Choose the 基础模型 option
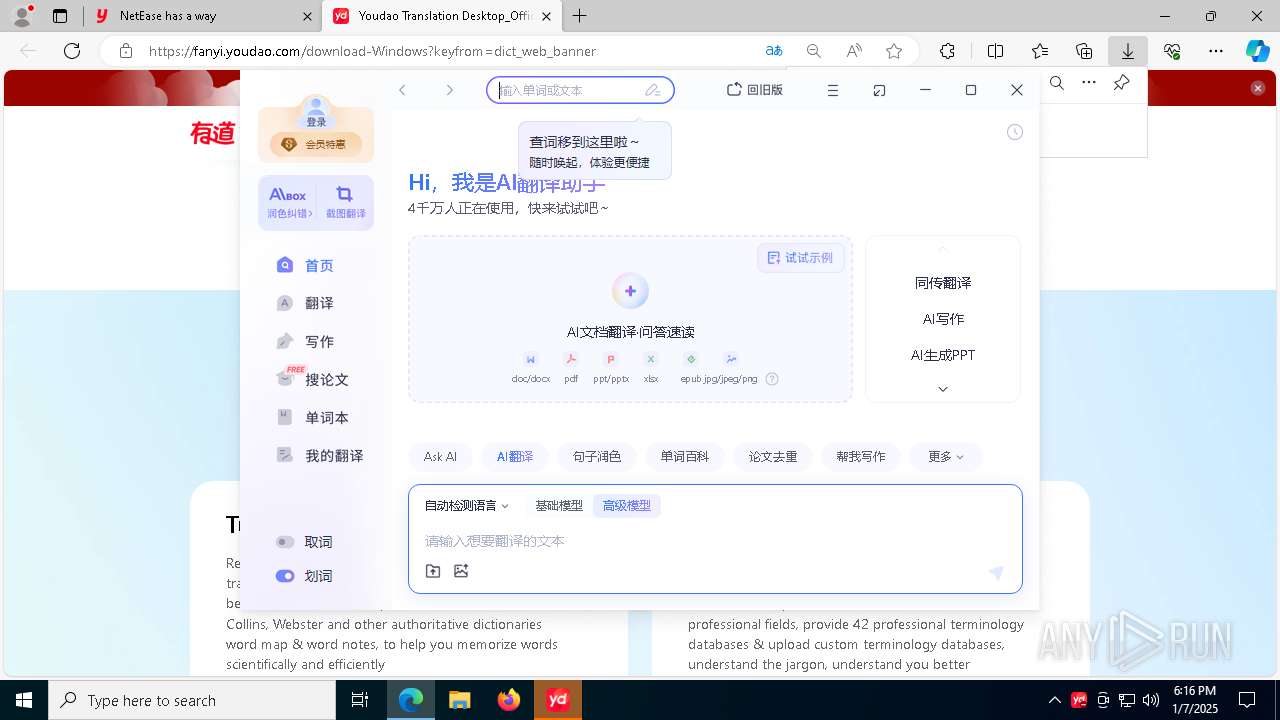The height and width of the screenshot is (720, 1280). [x=559, y=506]
